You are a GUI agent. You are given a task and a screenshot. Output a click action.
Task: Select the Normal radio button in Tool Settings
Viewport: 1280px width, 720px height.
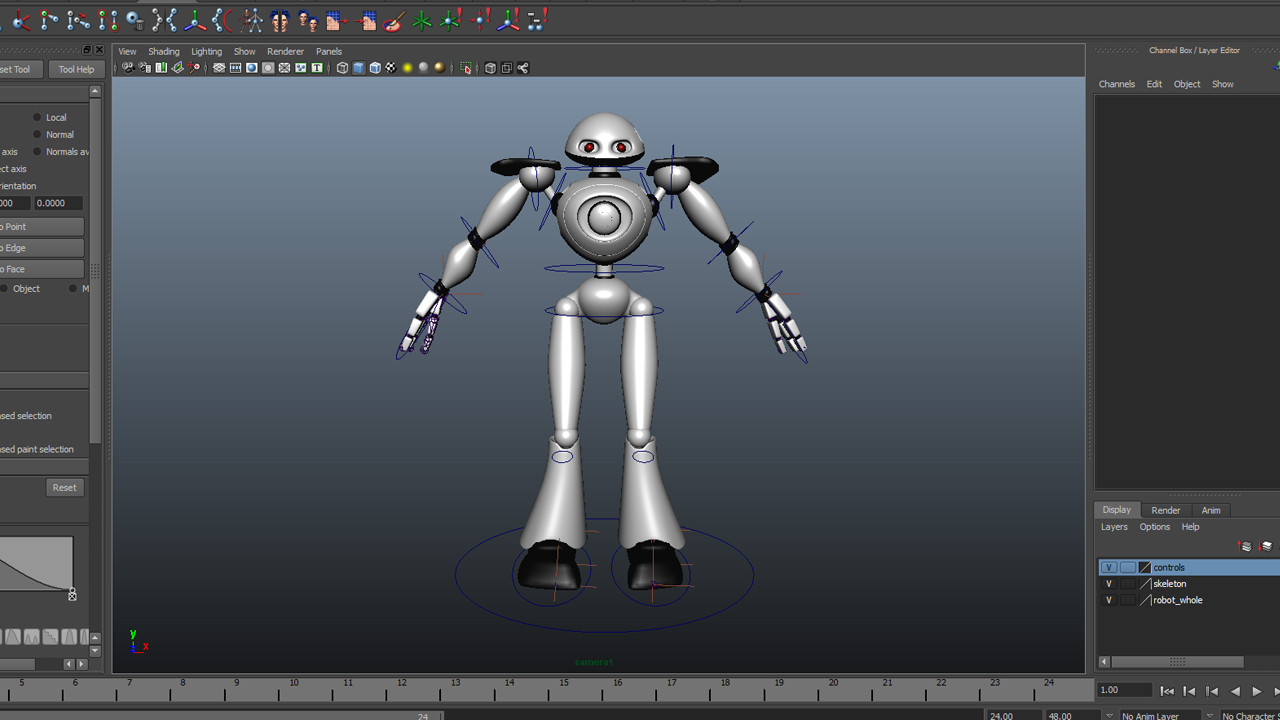pos(36,134)
